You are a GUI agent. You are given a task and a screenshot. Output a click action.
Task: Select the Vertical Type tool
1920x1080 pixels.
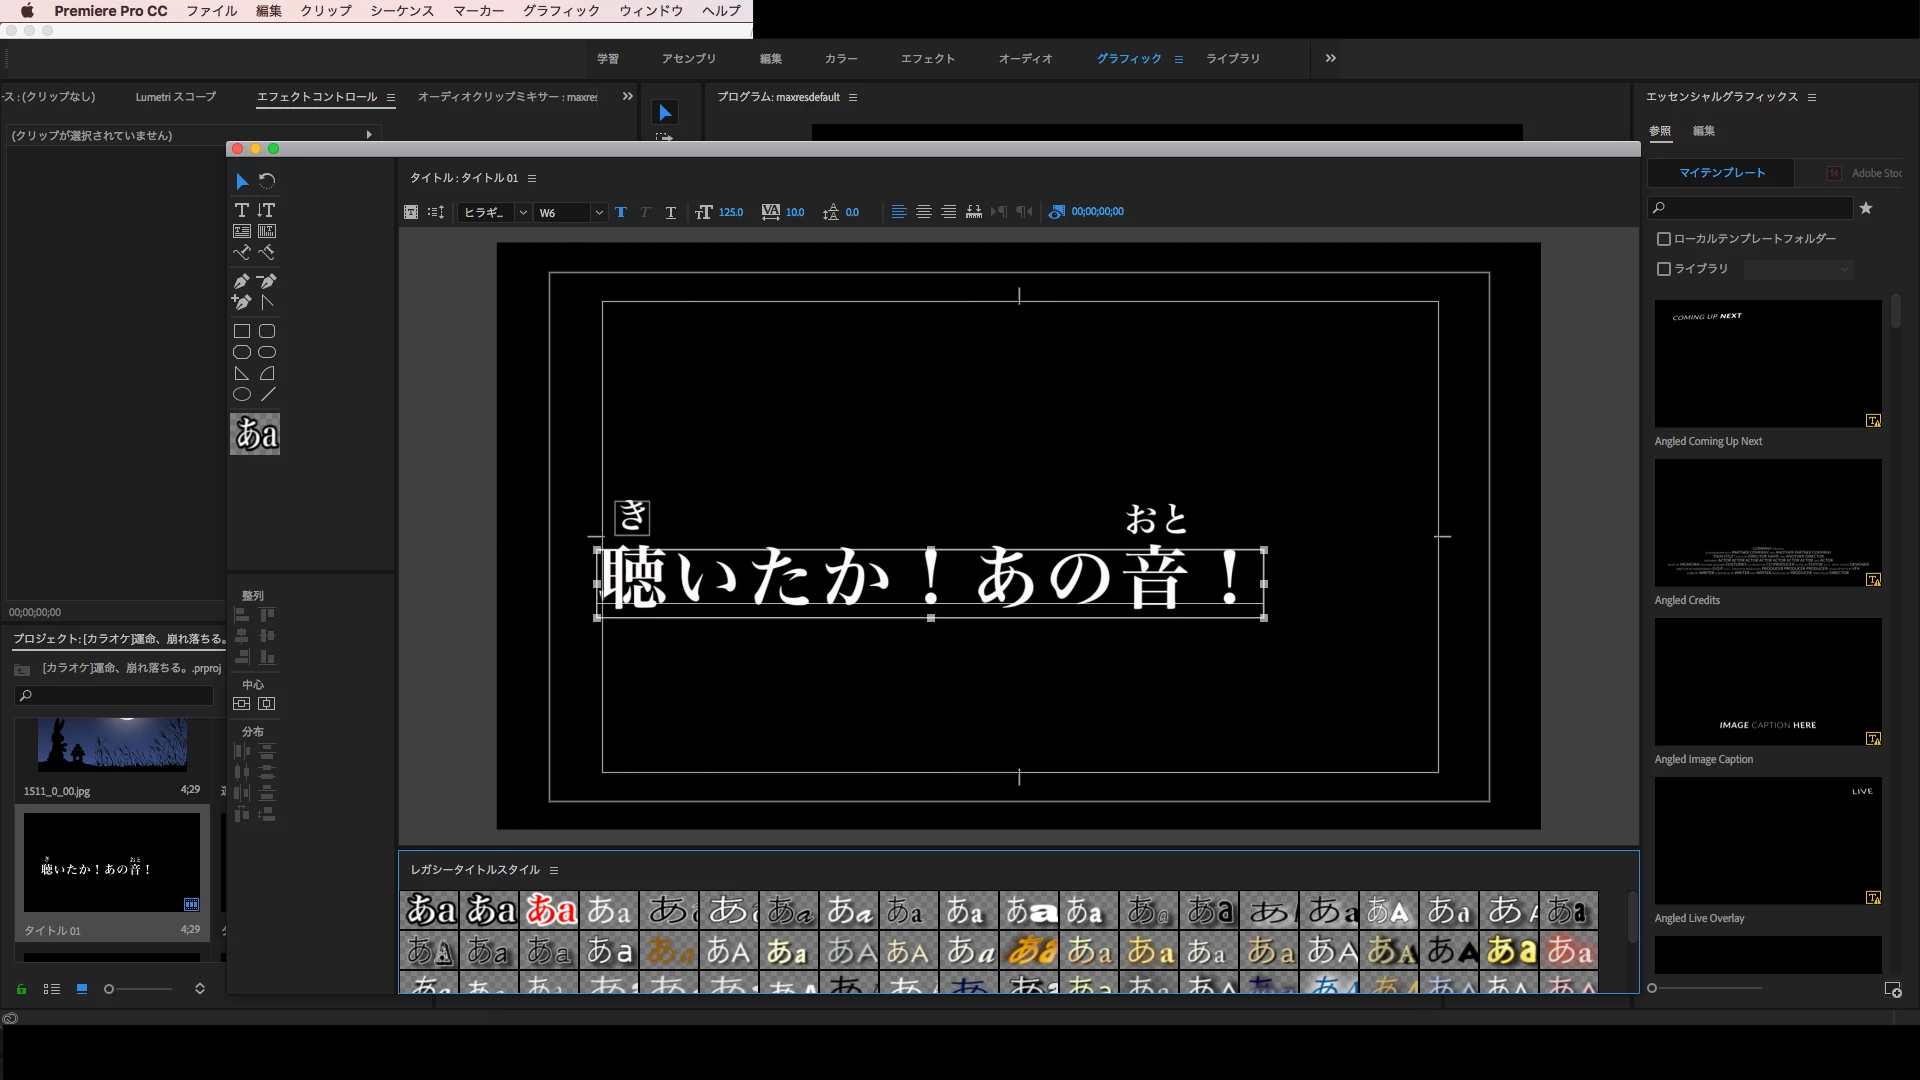(x=266, y=210)
